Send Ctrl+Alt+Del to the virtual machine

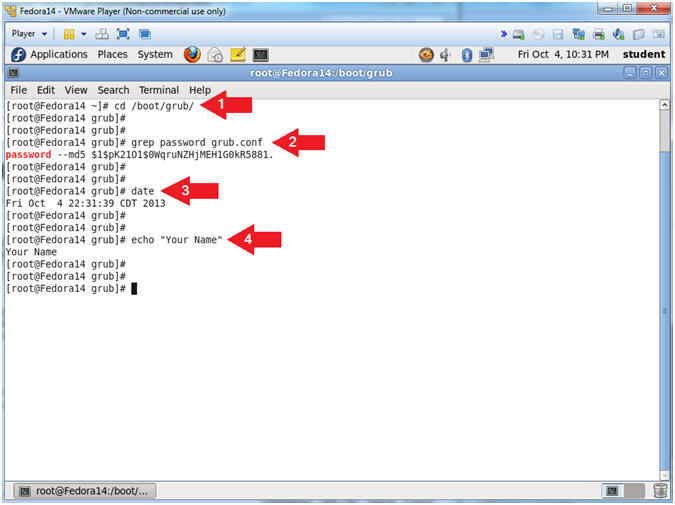click(102, 34)
